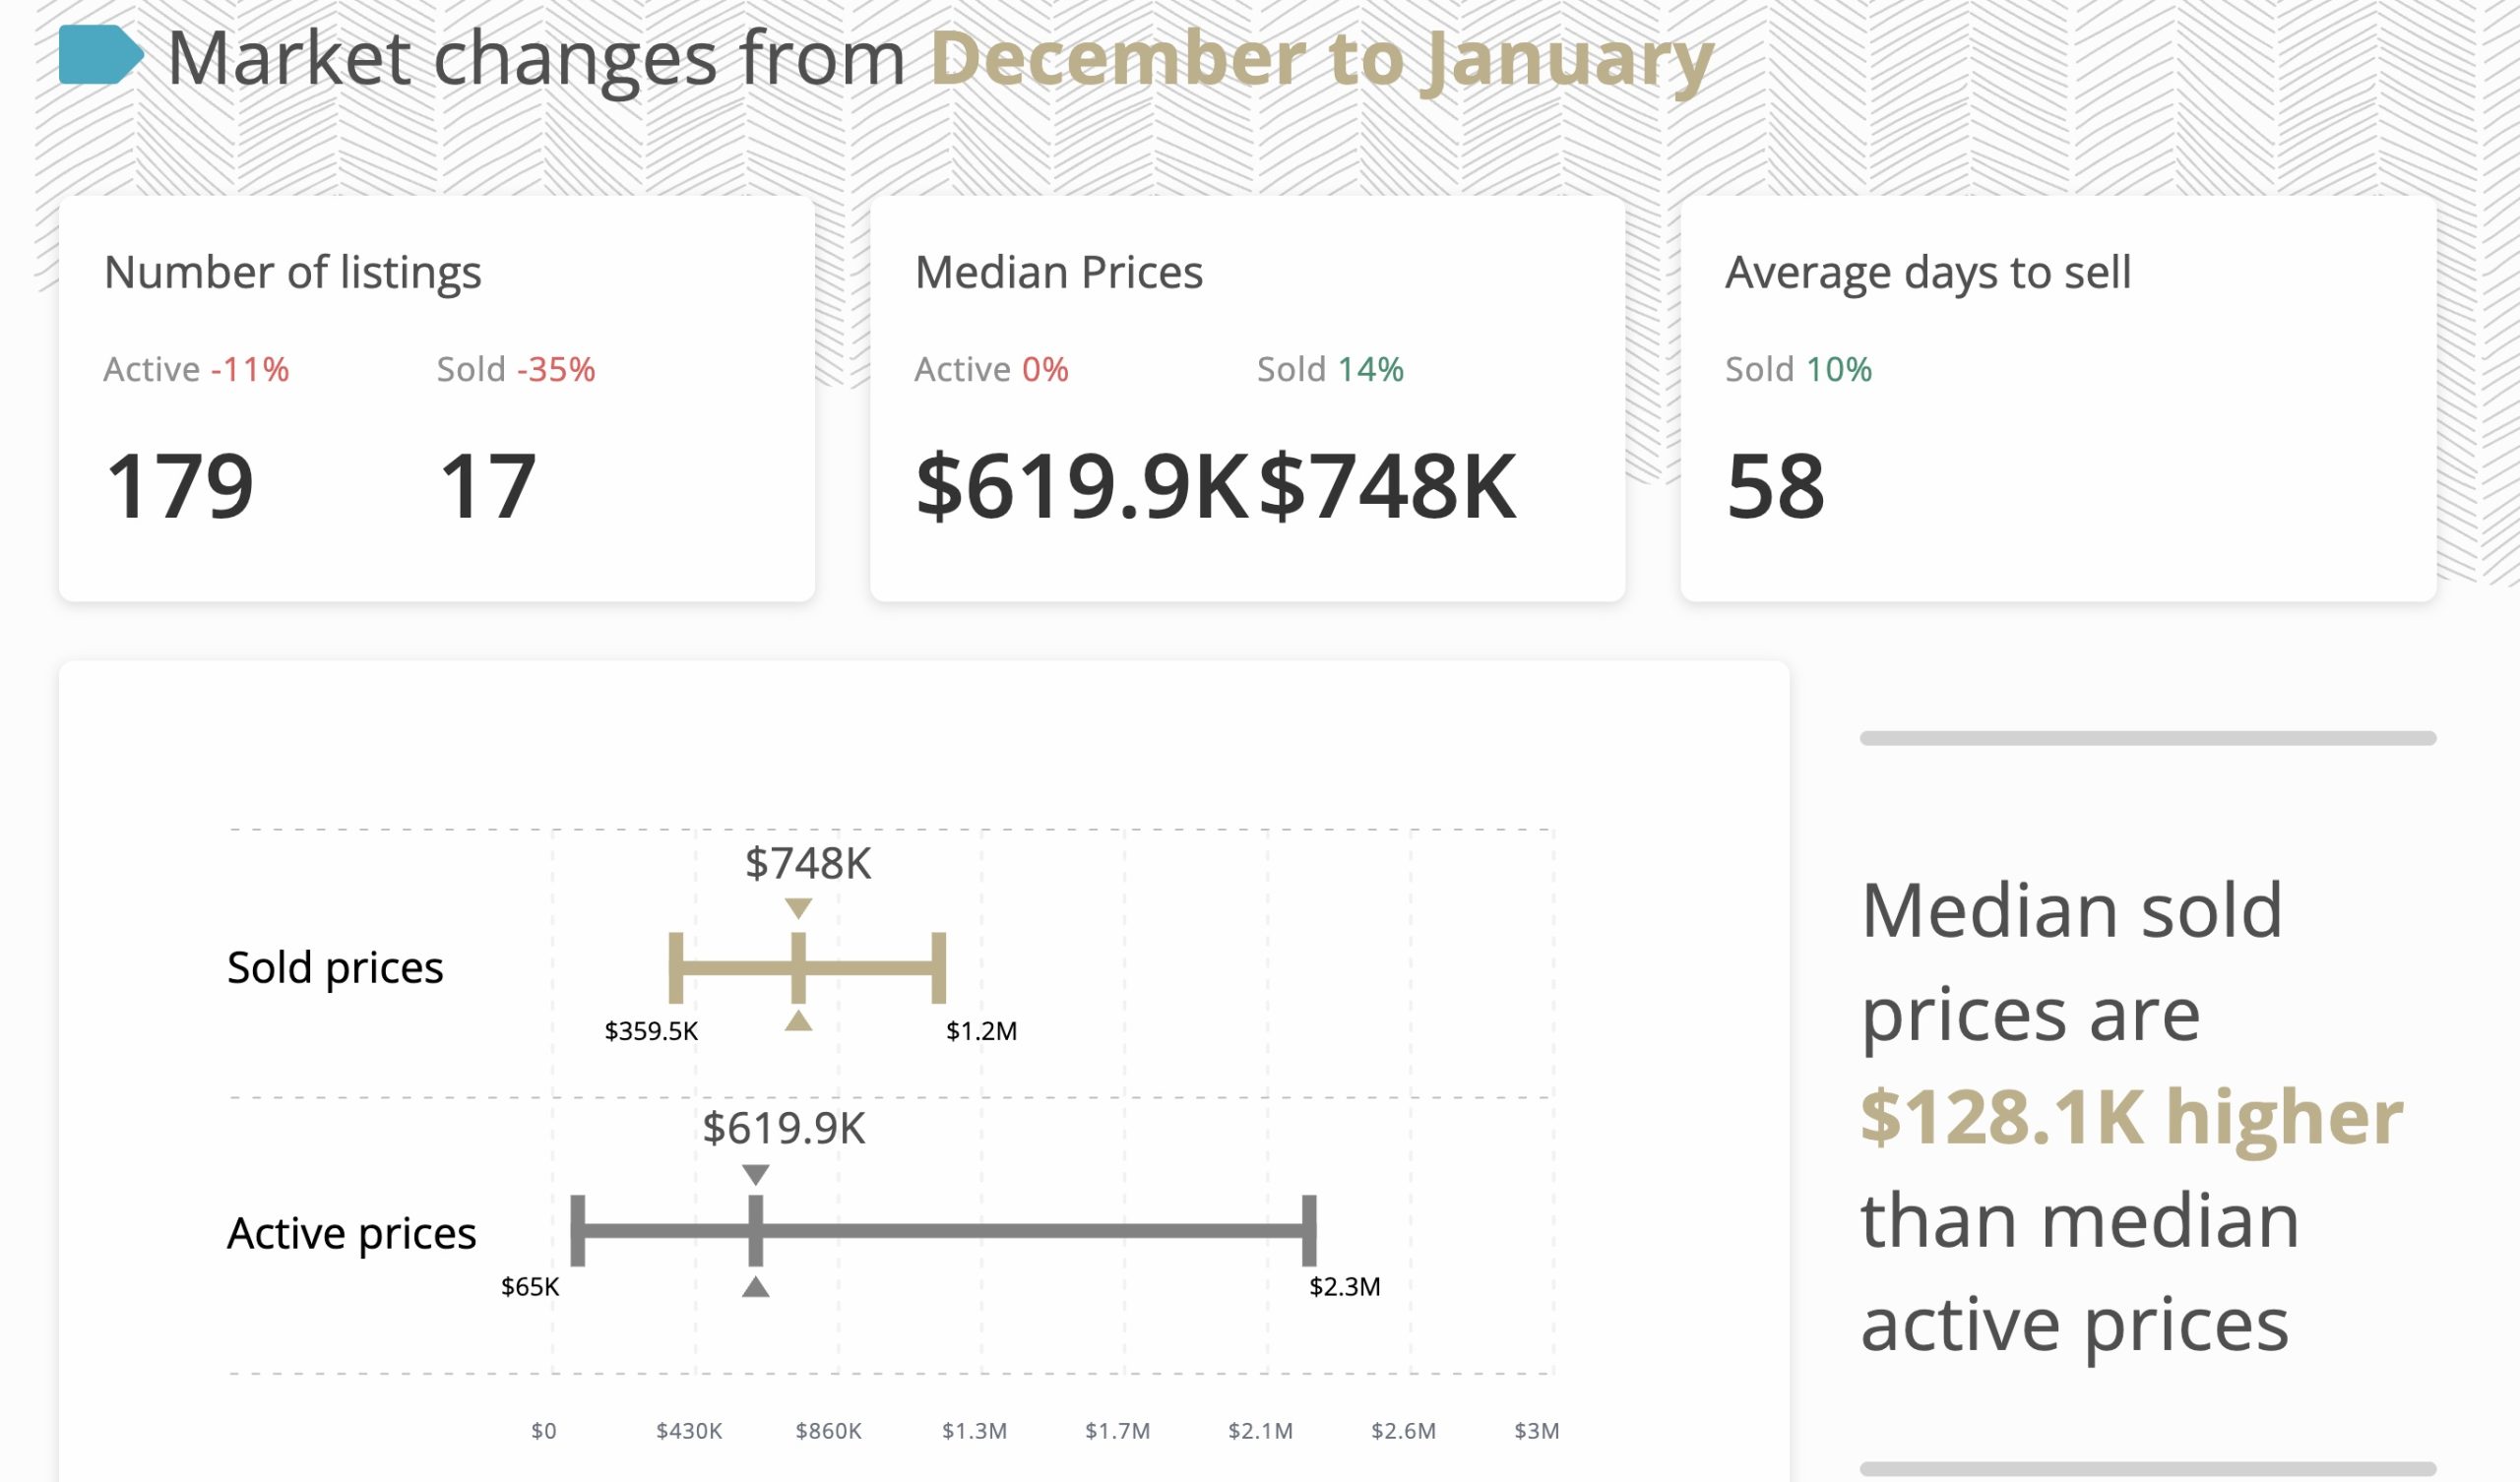Viewport: 2520px width, 1482px height.
Task: Click the "$128.1K higher" highlighted text
Action: click(x=2131, y=1117)
